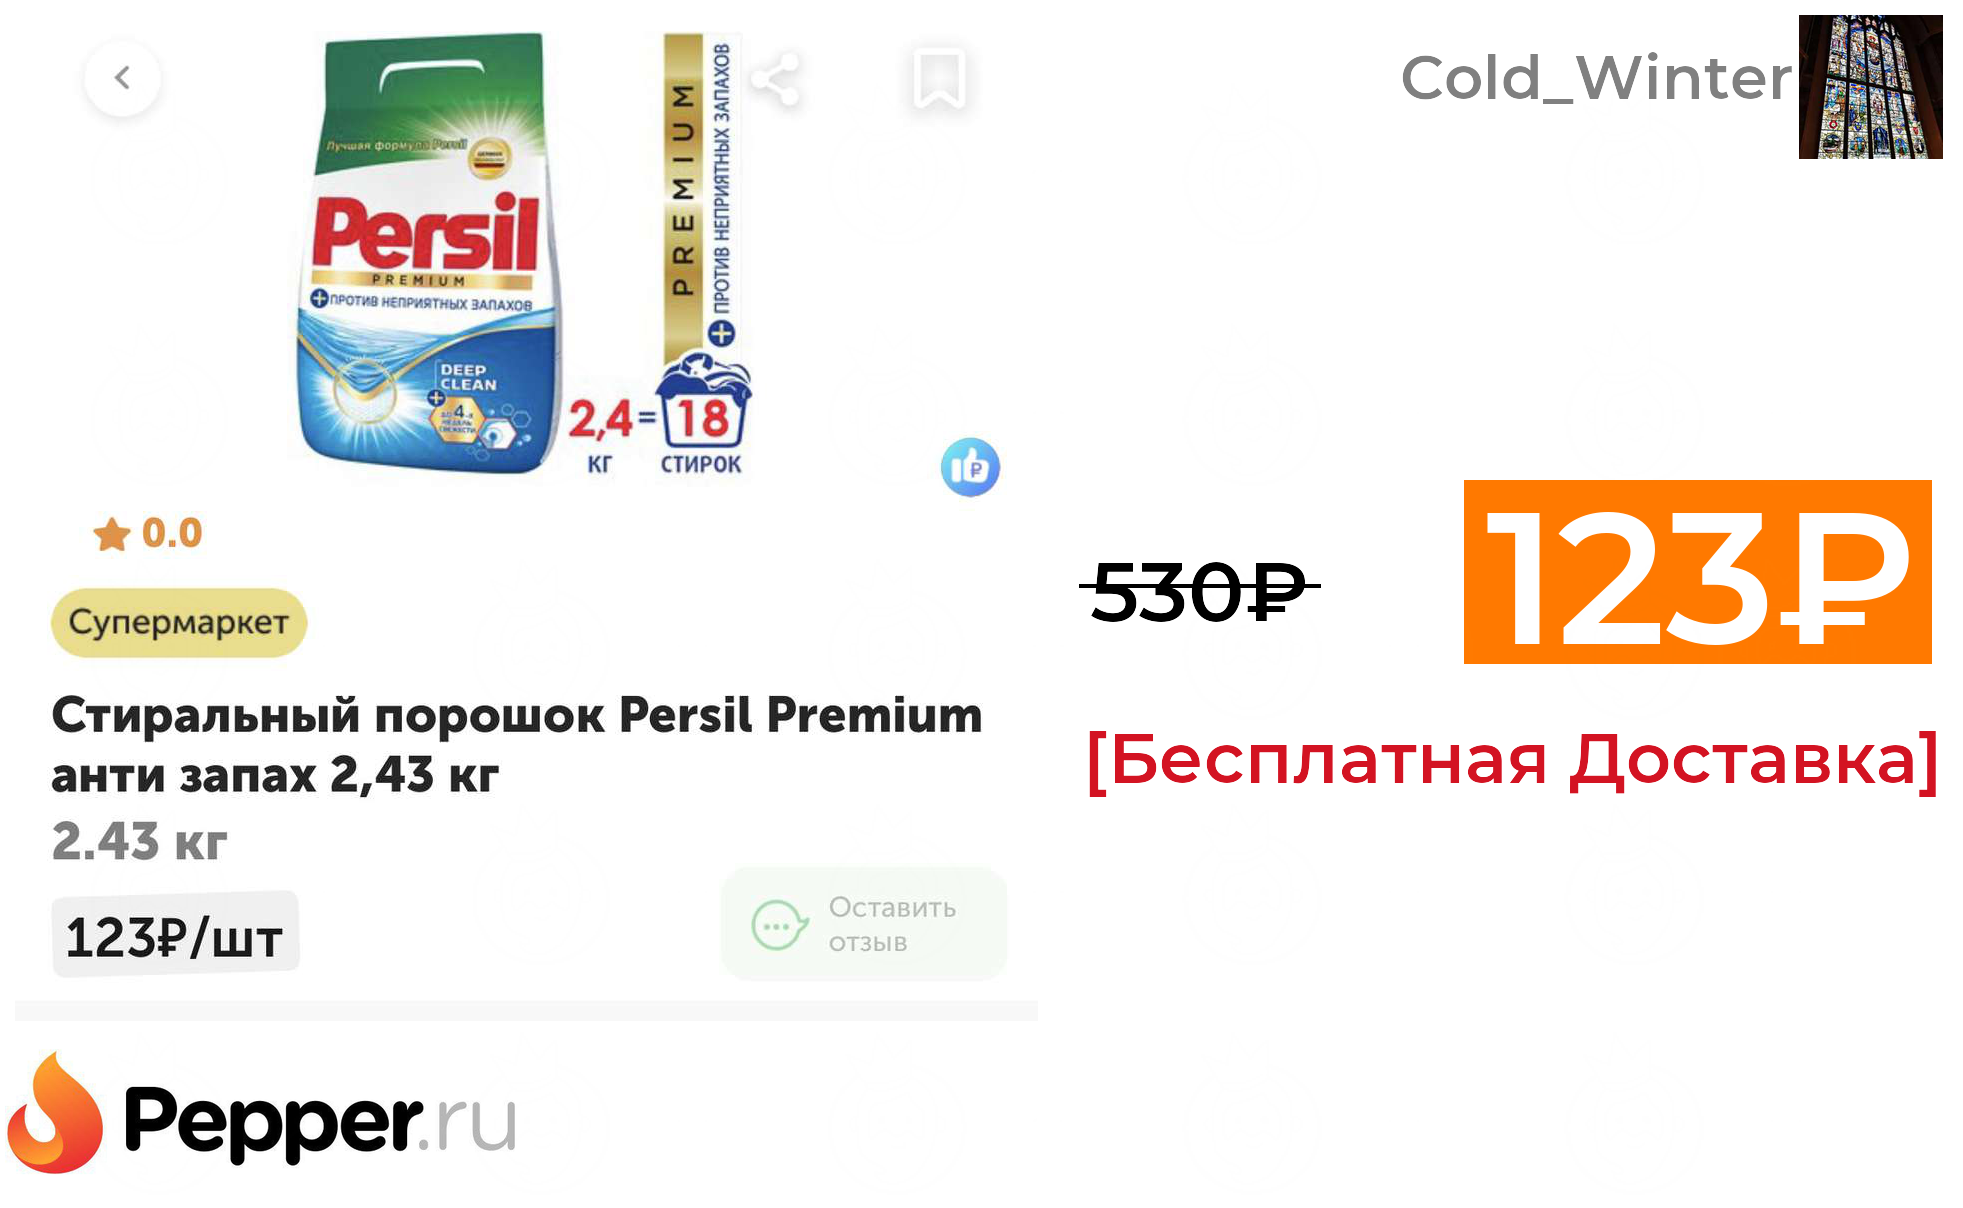Click the orange star rating icon
The image size is (1963, 1208).
click(112, 534)
